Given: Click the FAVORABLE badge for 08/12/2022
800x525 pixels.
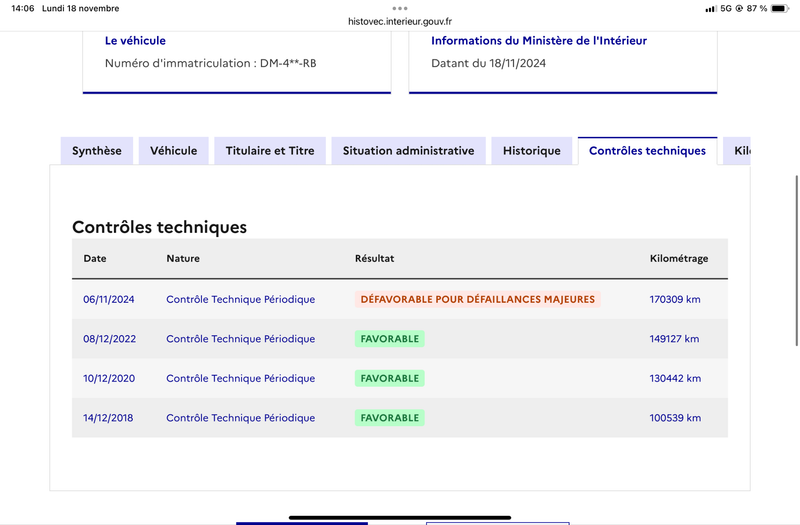Looking at the screenshot, I should [390, 339].
